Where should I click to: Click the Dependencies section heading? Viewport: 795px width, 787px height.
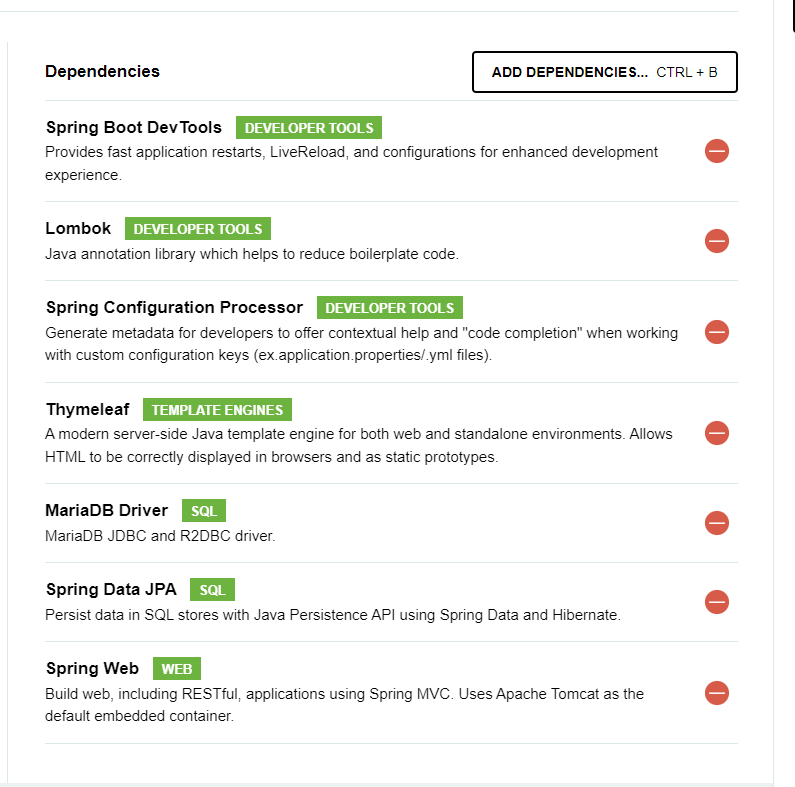[102, 71]
